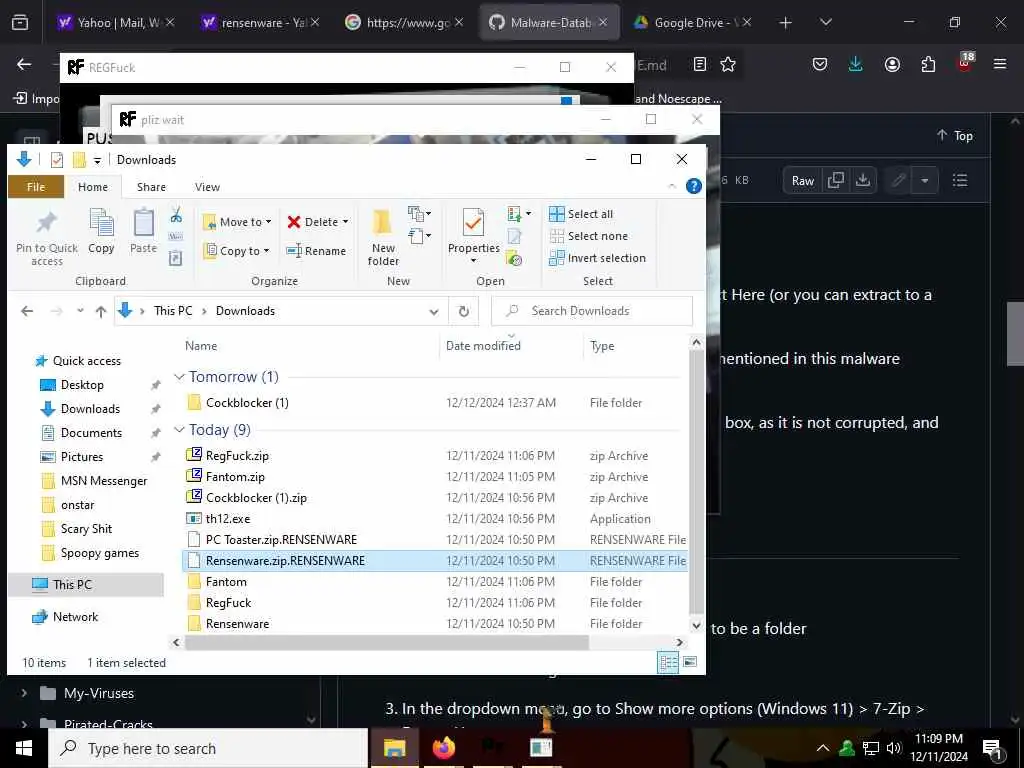This screenshot has height=768, width=1024.
Task: Click GitHub download raw file icon
Action: pyautogui.click(x=863, y=180)
